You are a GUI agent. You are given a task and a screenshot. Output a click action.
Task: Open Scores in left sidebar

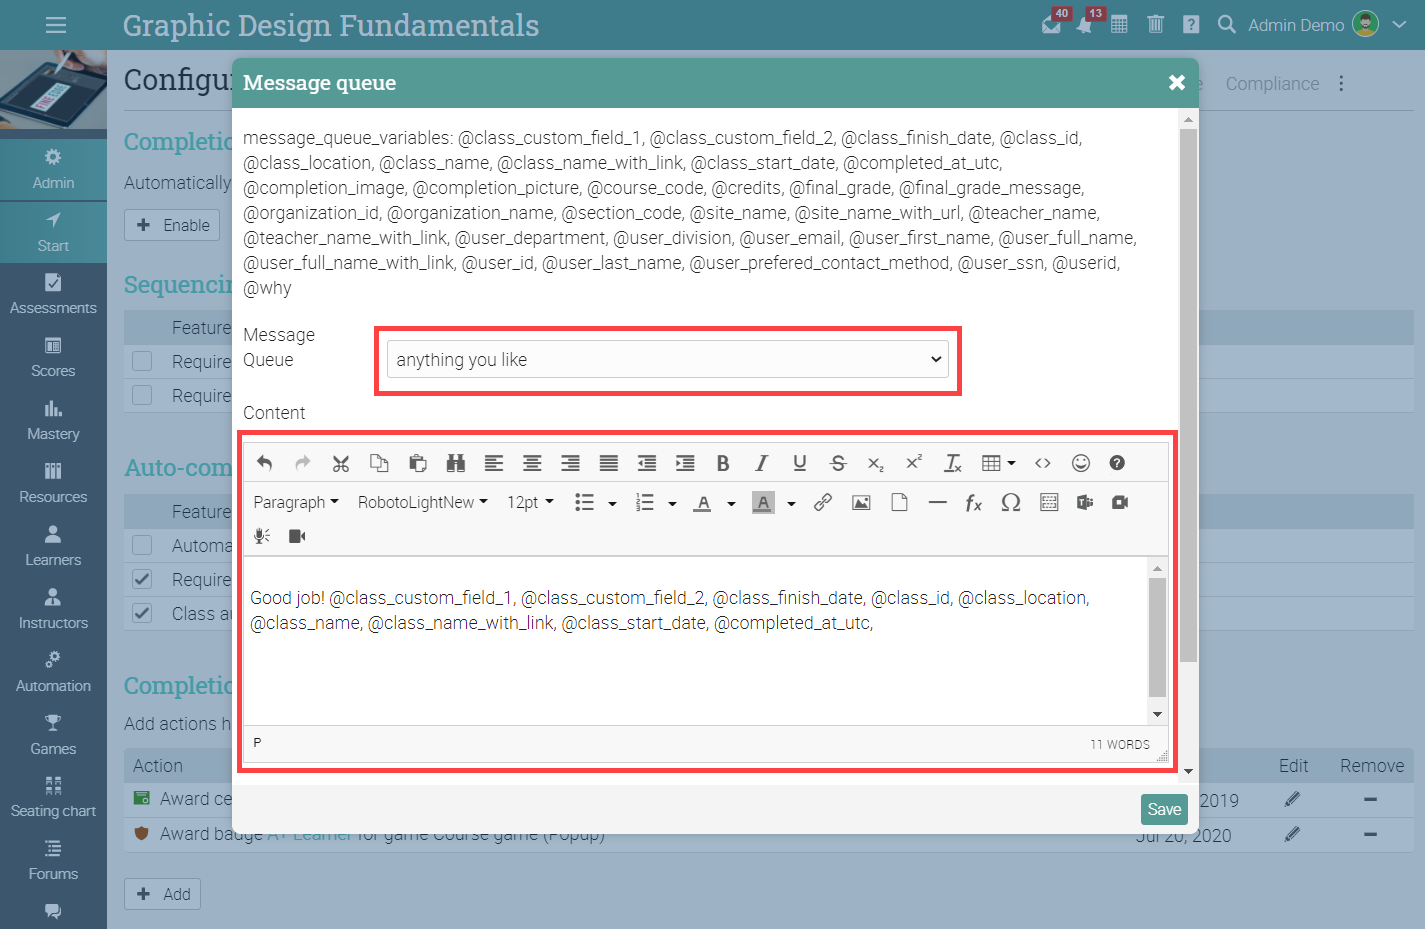point(53,357)
